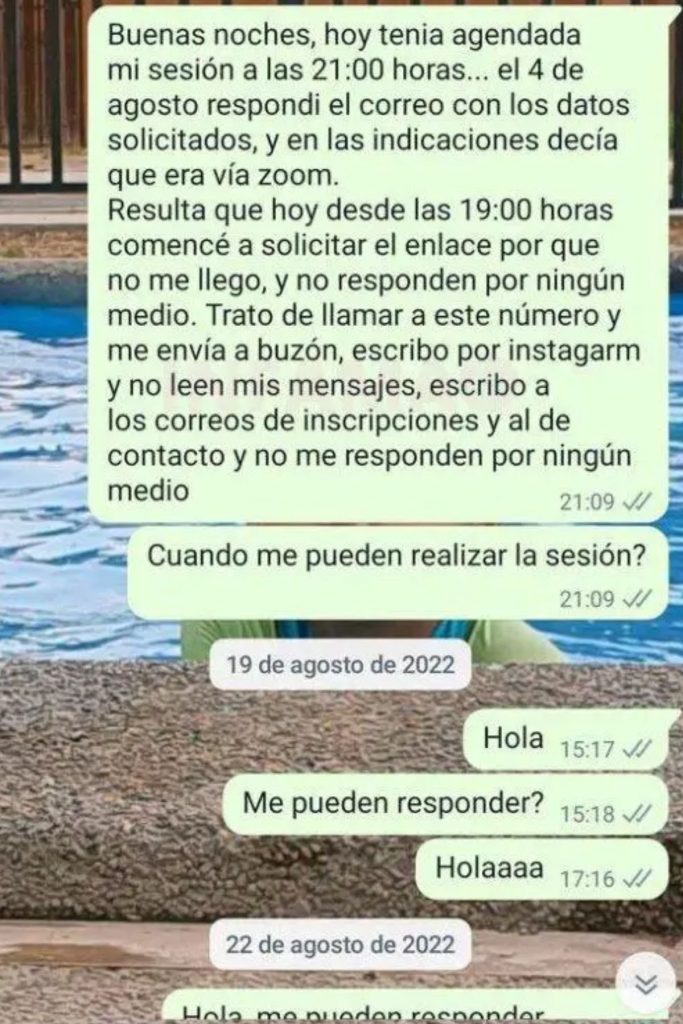Screen dimensions: 683x1024
Task: Tap double-check ticks on the 21:09 long message
Action: pyautogui.click(x=638, y=502)
